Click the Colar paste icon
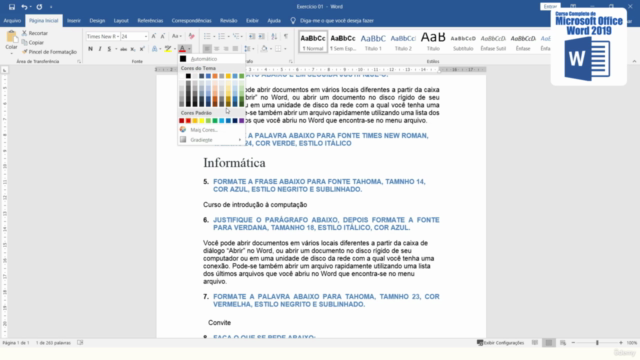 (11, 37)
